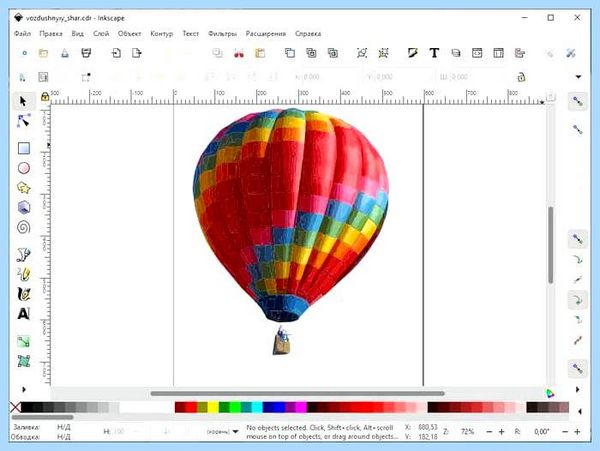Image resolution: width=600 pixels, height=451 pixels.
Task: Open the Расширения menu
Action: tap(266, 34)
